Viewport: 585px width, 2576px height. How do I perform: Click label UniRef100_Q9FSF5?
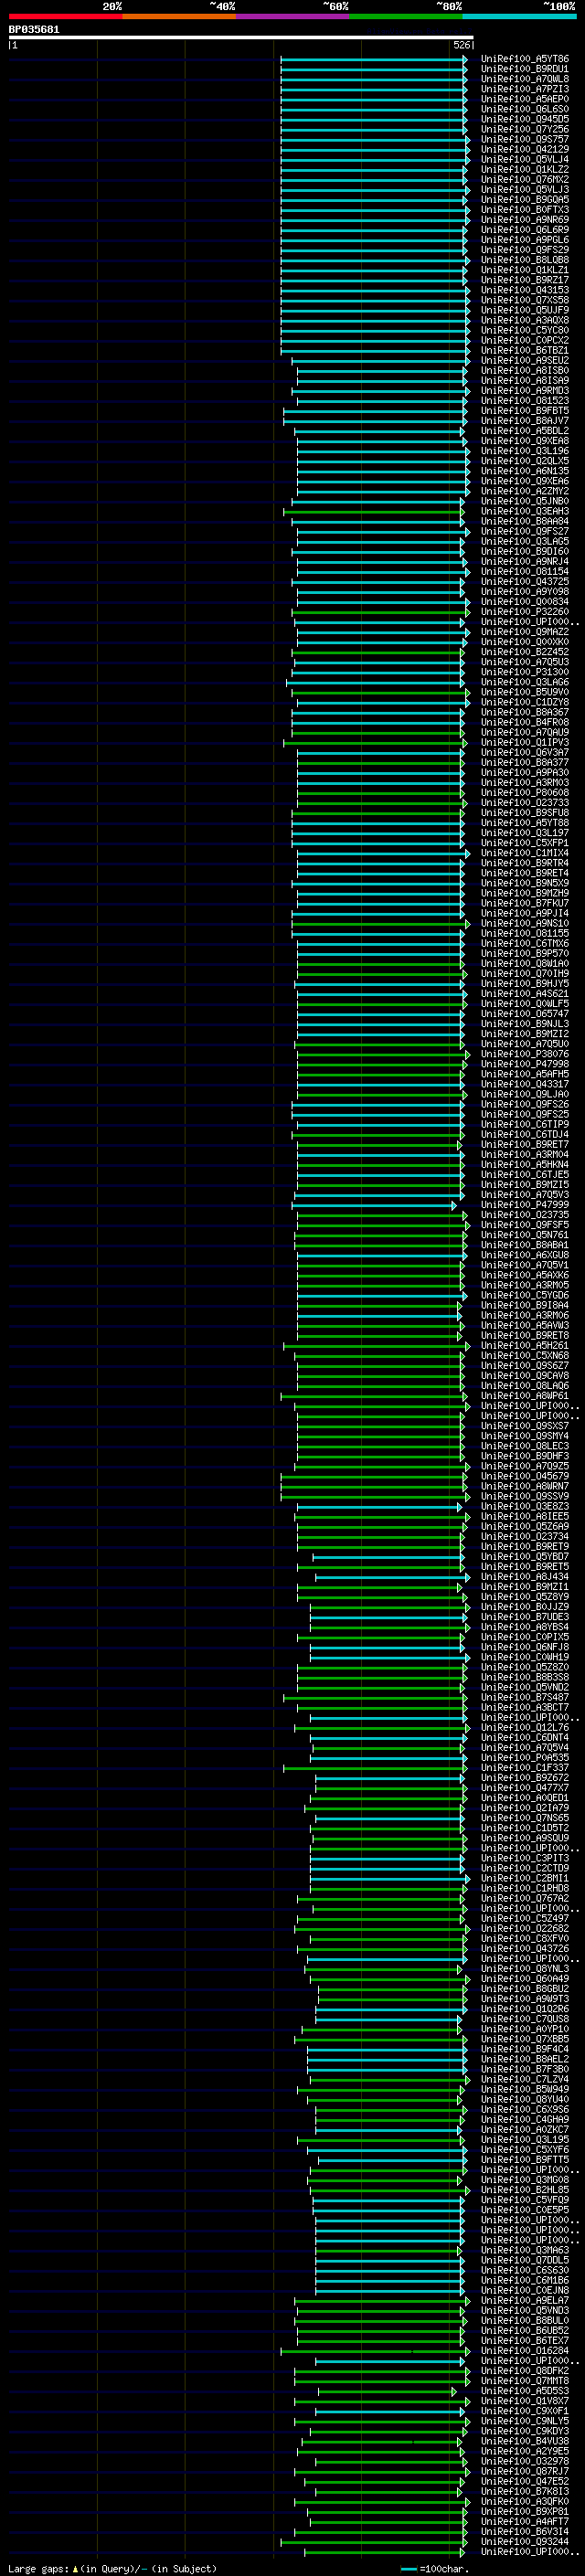tap(524, 1224)
